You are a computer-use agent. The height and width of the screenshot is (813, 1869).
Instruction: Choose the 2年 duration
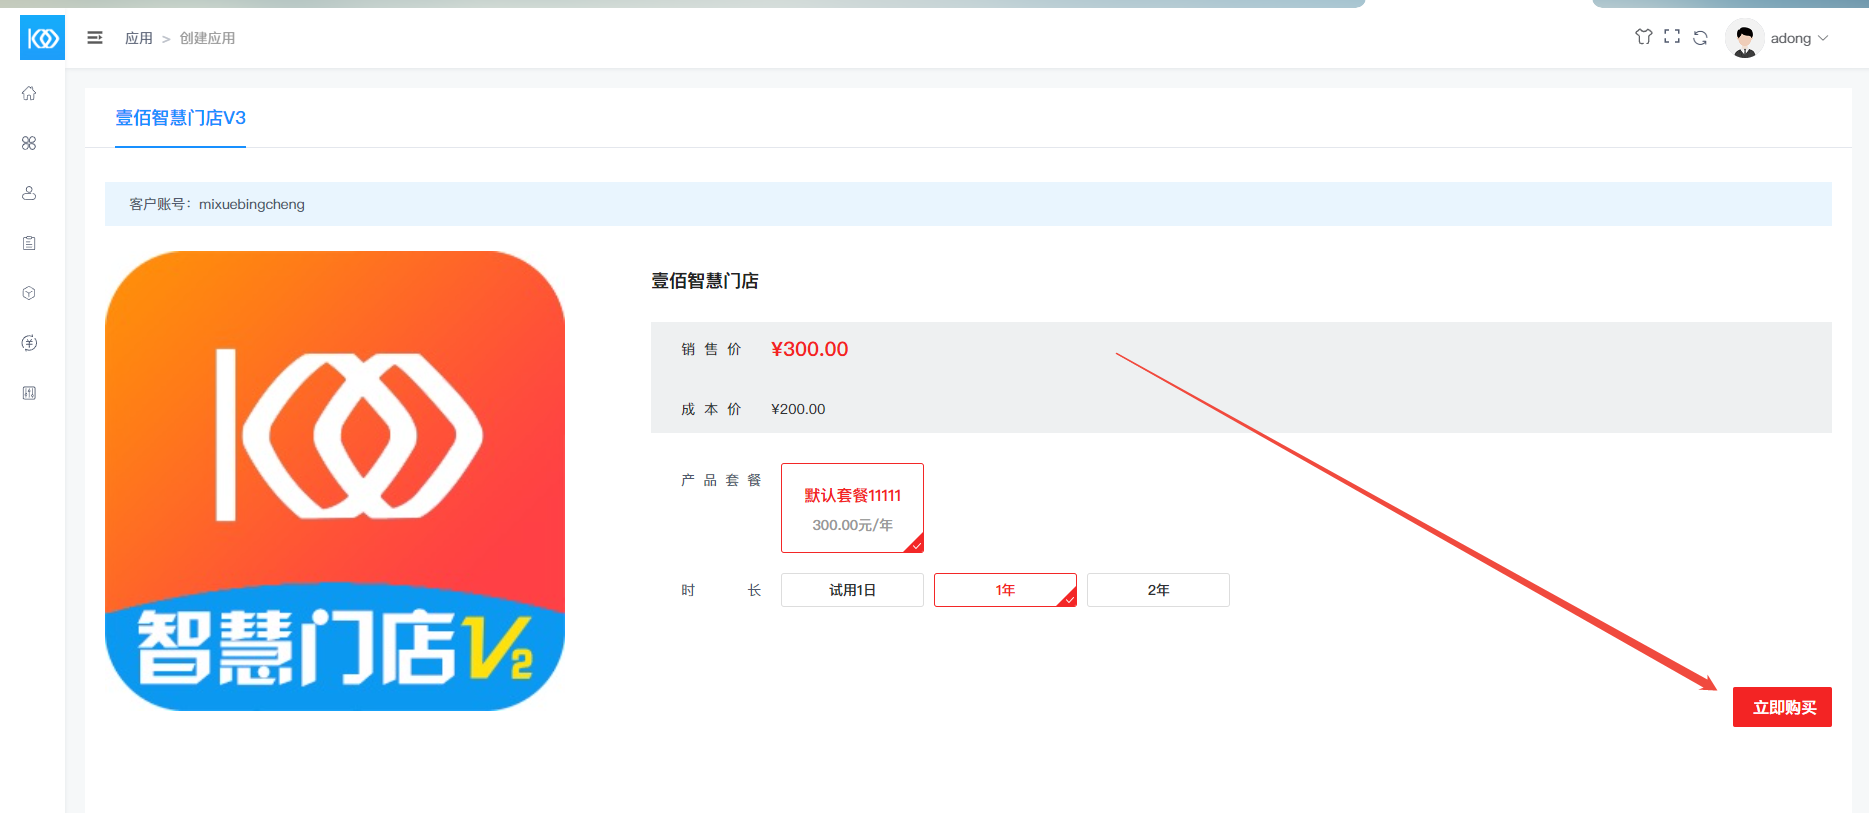[1158, 590]
